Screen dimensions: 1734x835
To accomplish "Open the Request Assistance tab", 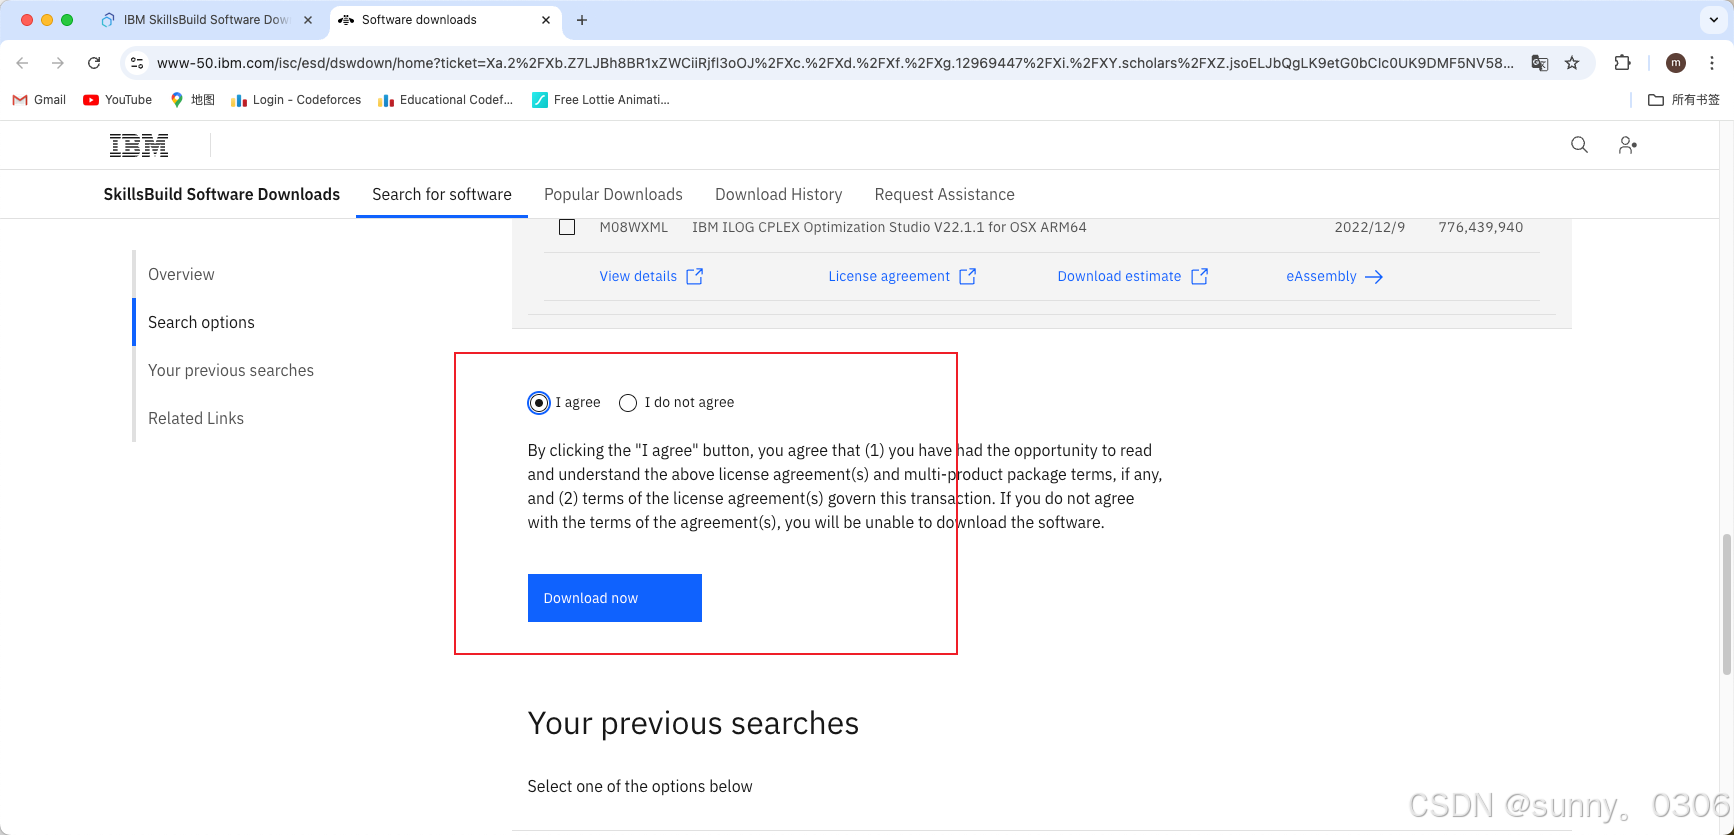I will pyautogui.click(x=945, y=194).
